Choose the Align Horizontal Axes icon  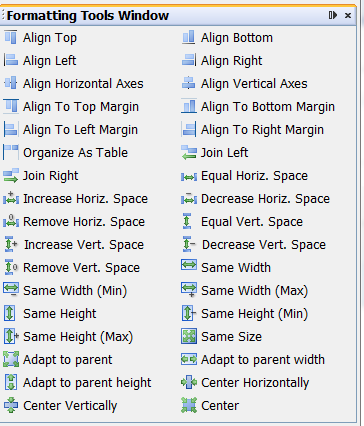11,83
